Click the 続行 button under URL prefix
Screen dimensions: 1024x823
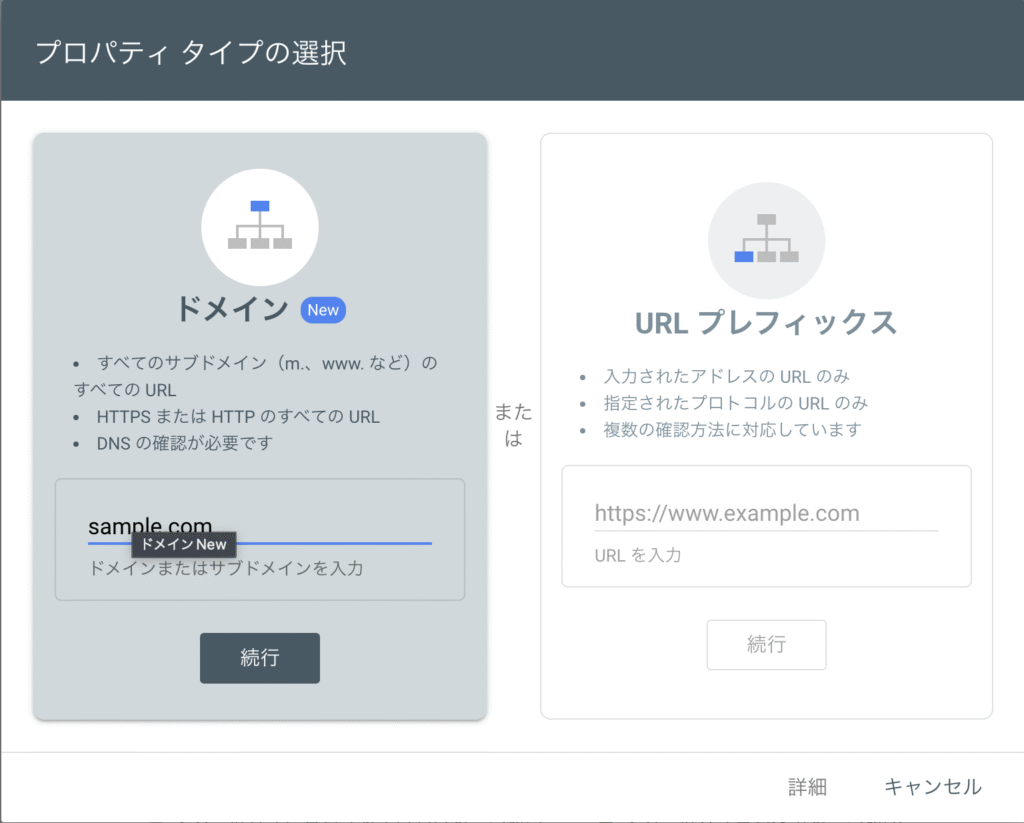[766, 645]
